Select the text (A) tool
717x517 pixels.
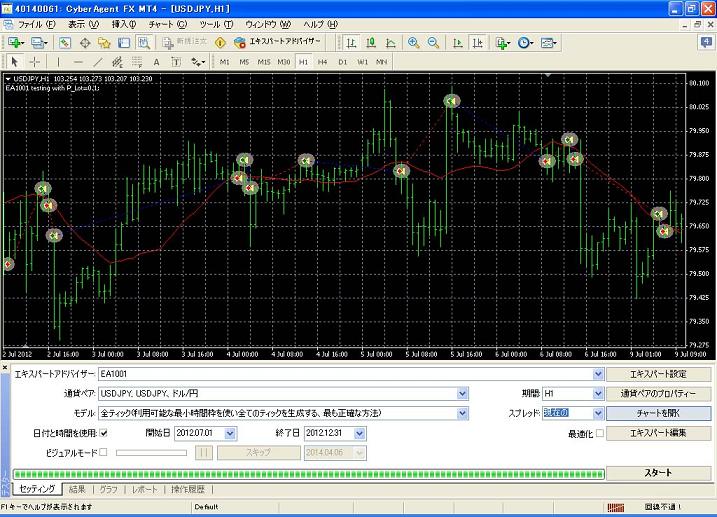[156, 62]
